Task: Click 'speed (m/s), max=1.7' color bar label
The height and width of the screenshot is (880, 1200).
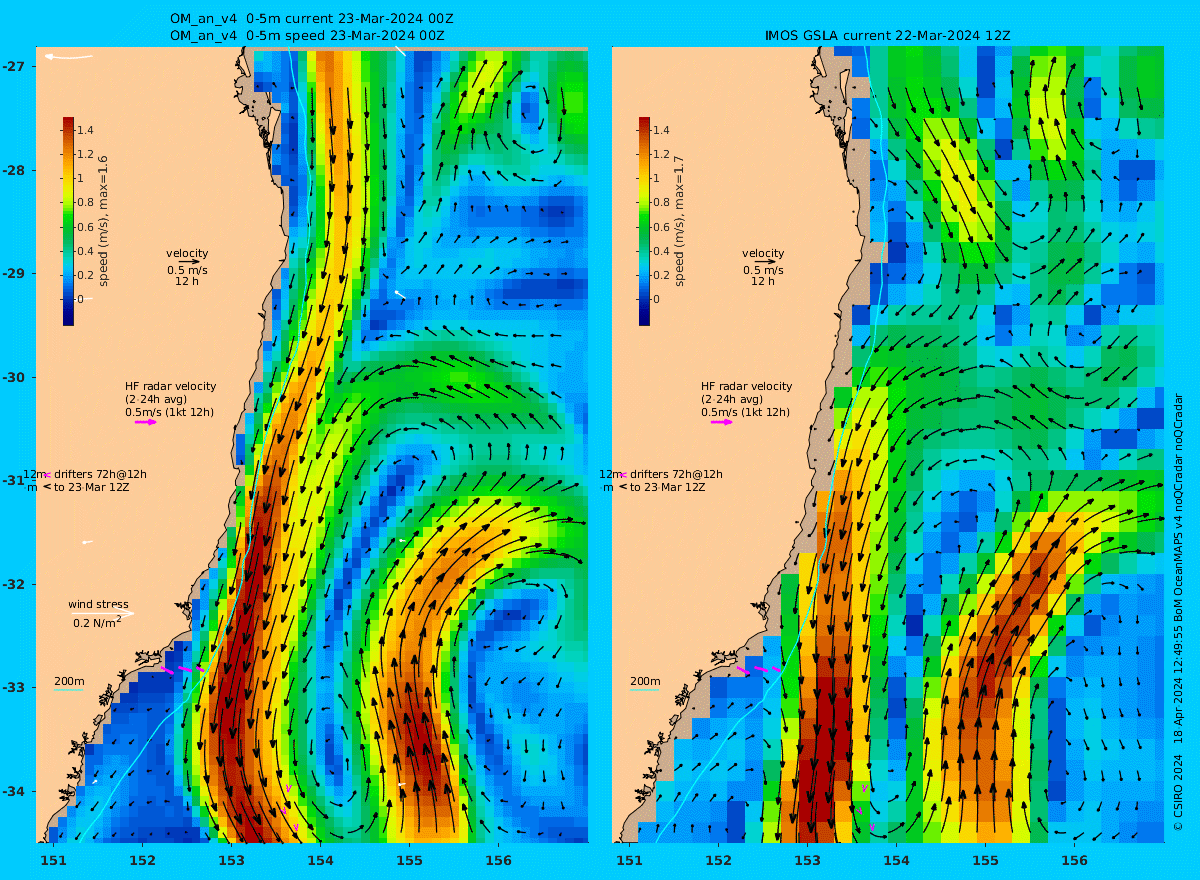Action: [679, 221]
